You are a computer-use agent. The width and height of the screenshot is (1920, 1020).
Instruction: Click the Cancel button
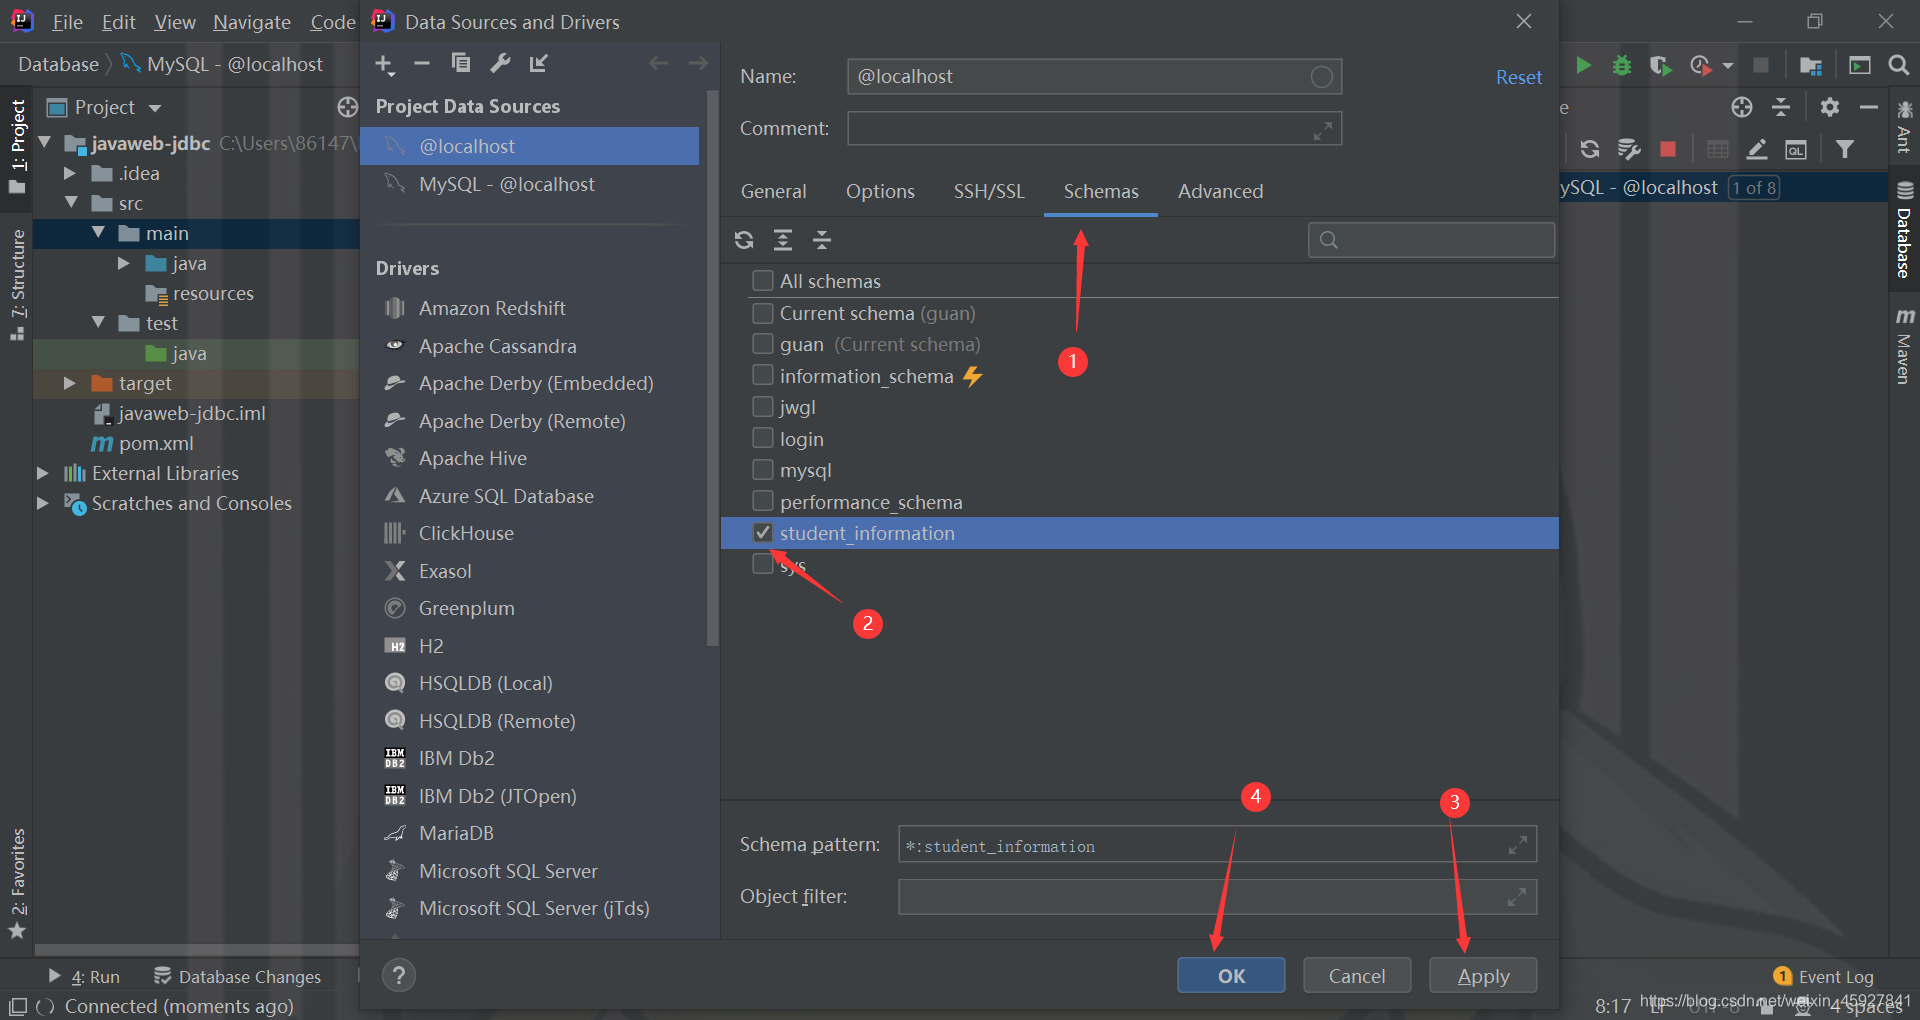(1357, 975)
